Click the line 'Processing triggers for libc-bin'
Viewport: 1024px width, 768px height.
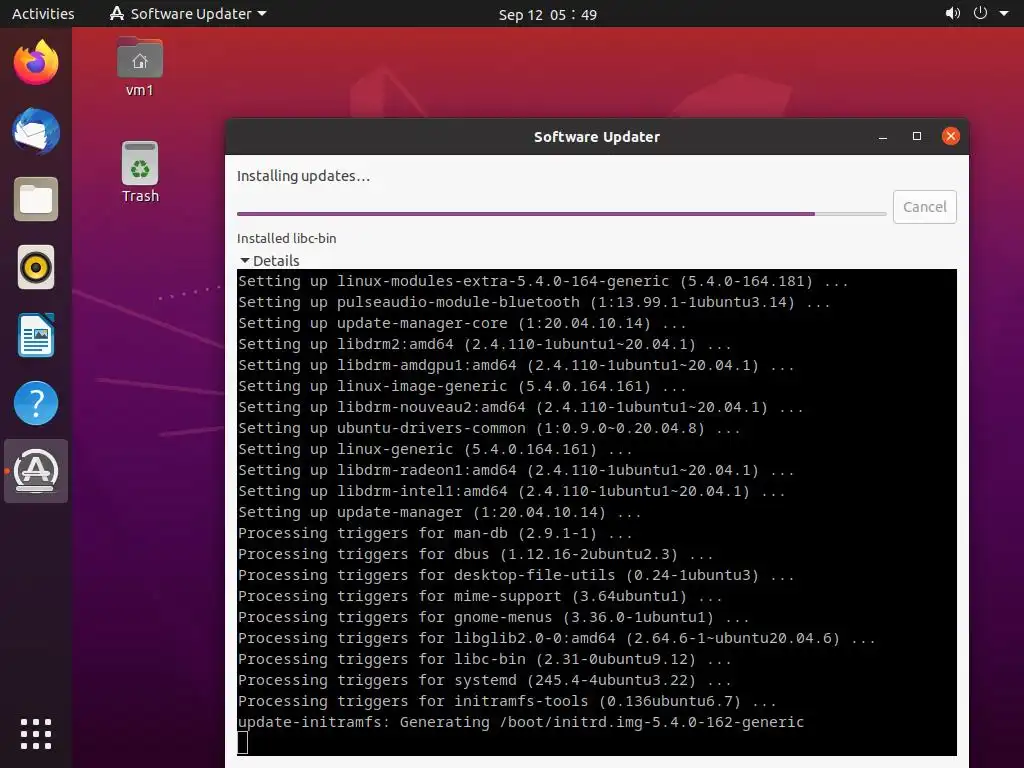pyautogui.click(x=485, y=659)
